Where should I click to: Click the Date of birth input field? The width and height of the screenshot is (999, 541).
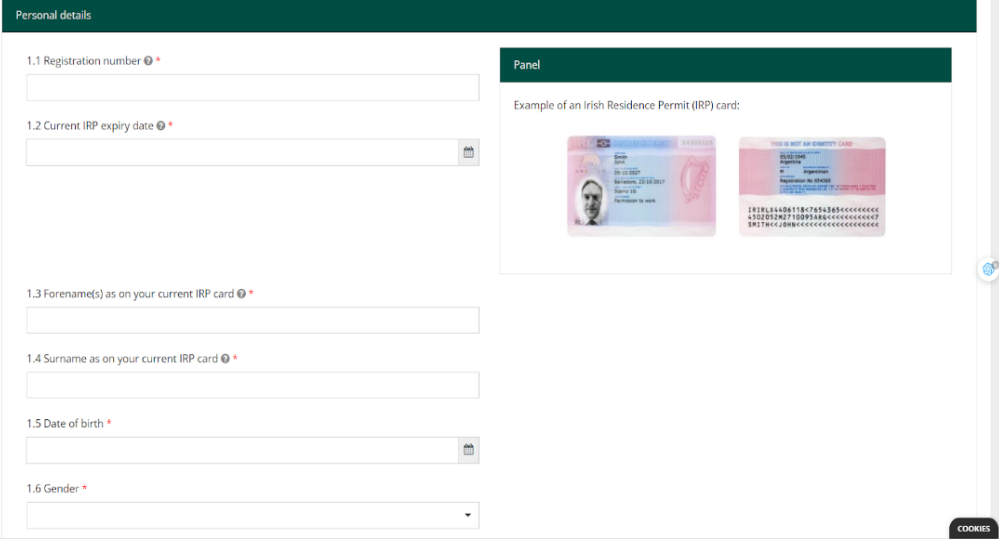coord(240,450)
